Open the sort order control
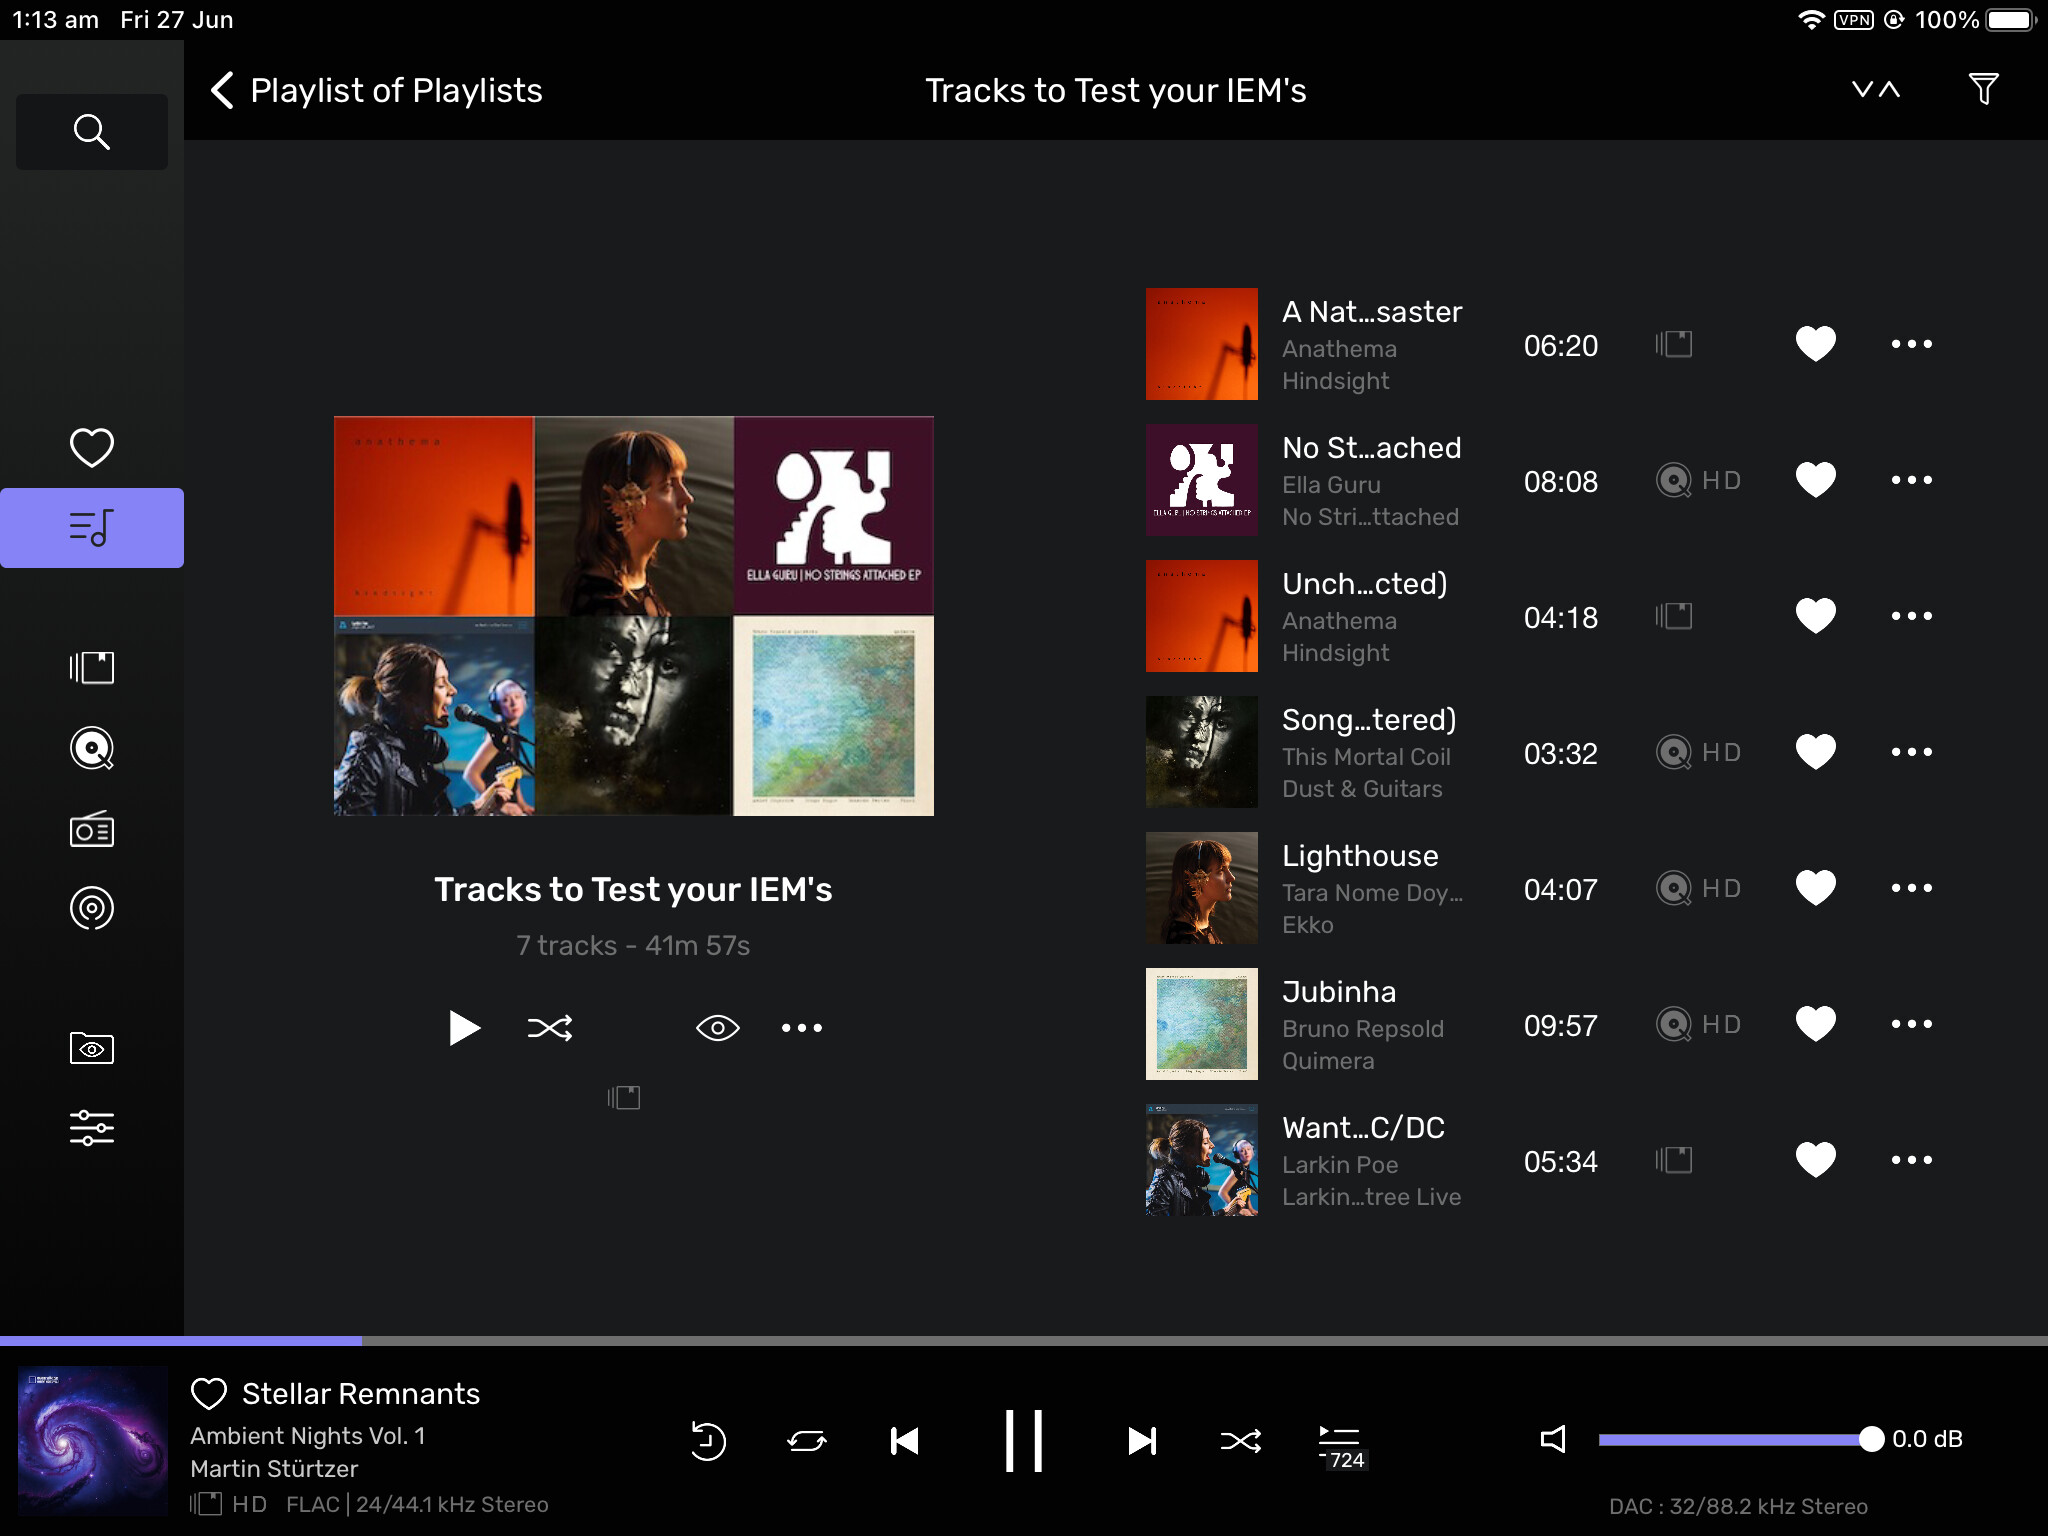Image resolution: width=2048 pixels, height=1536 pixels. pos(1875,90)
